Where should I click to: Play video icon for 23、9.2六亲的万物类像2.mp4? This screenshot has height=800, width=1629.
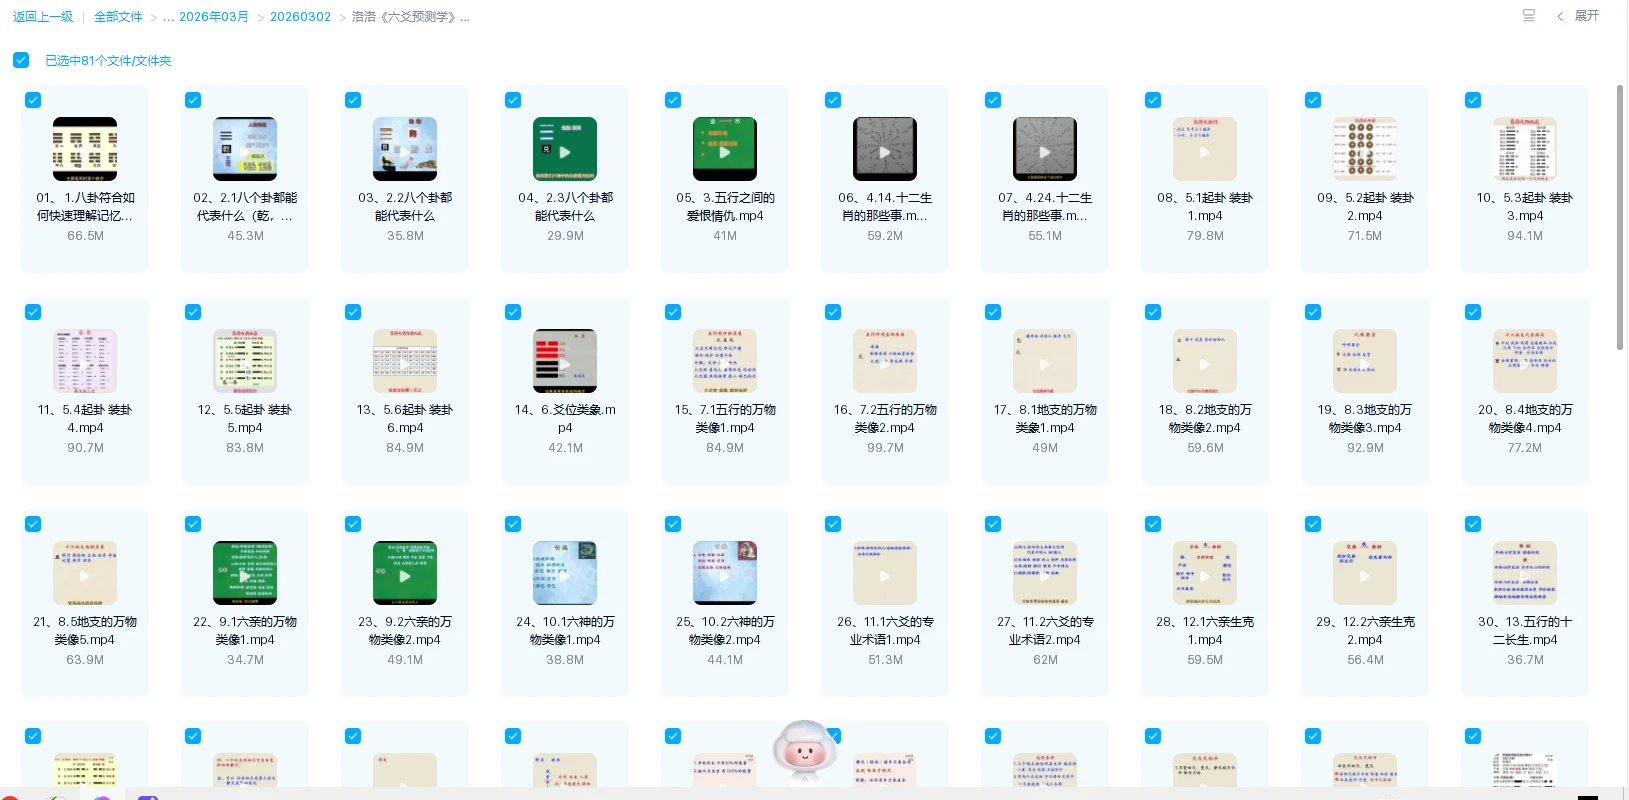(x=404, y=574)
